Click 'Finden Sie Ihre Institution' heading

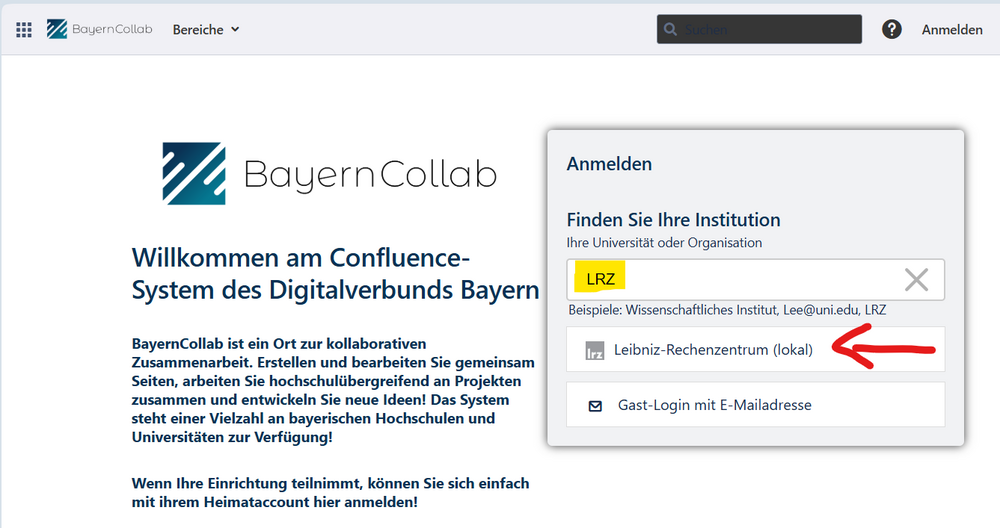(673, 220)
